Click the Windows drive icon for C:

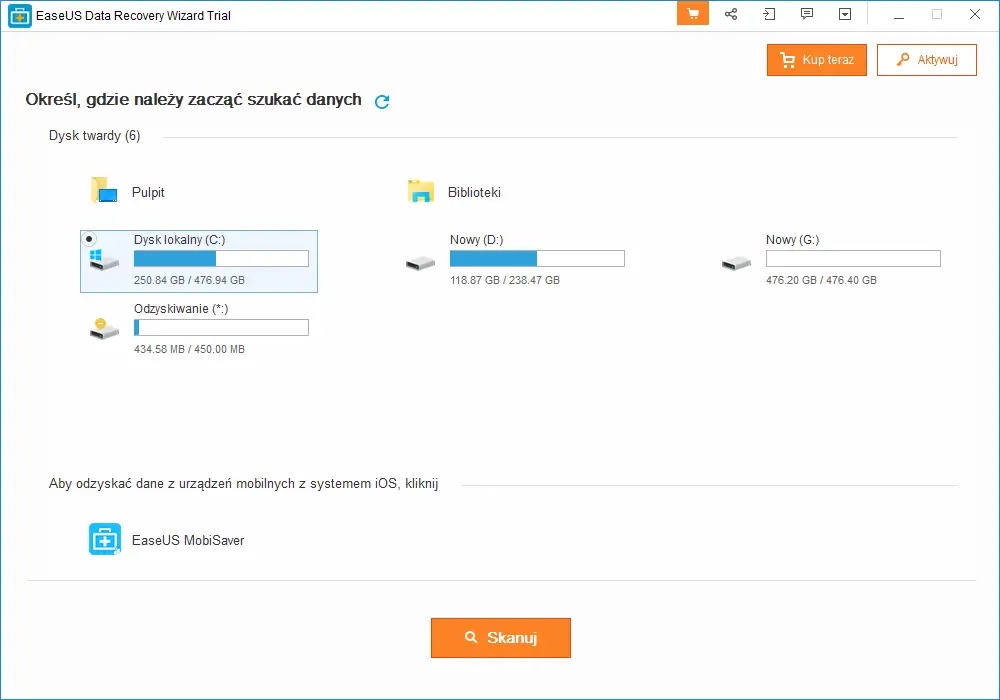(104, 259)
